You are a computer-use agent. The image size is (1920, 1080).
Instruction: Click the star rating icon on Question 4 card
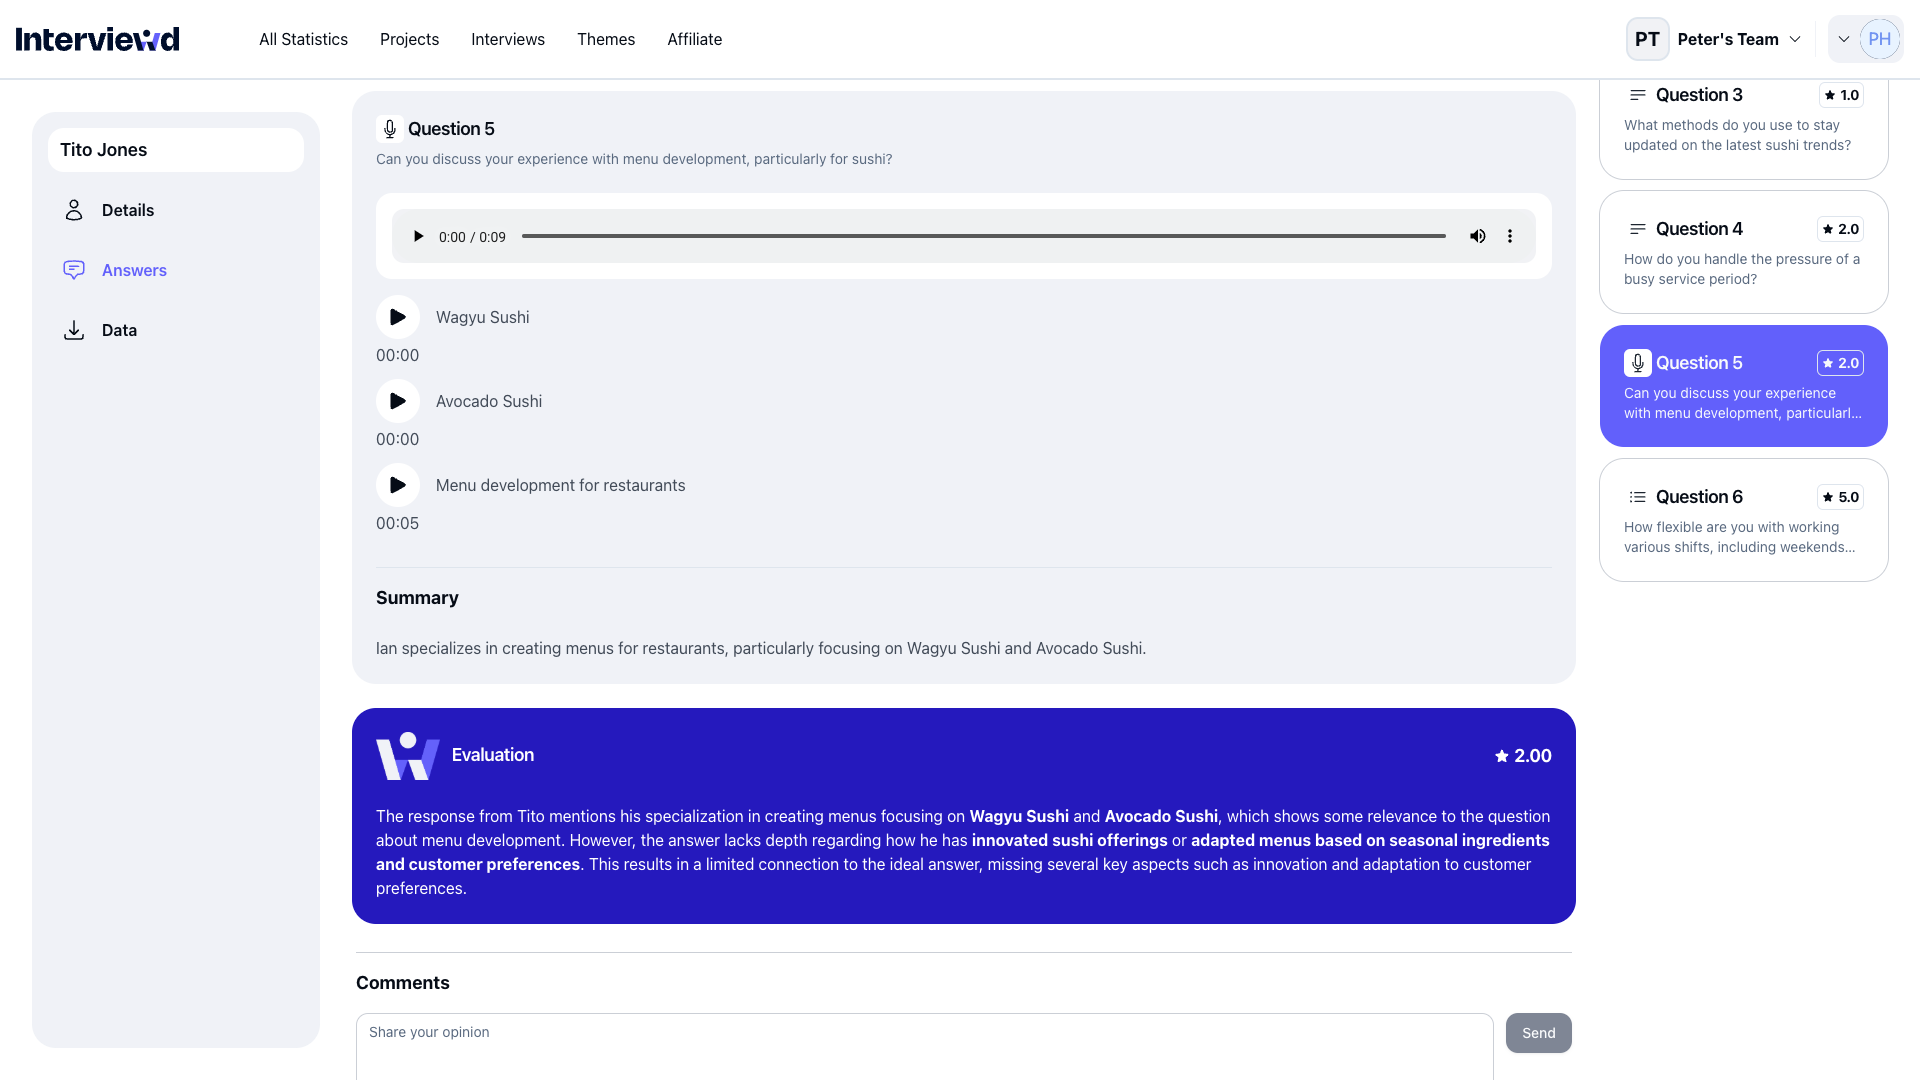pyautogui.click(x=1831, y=229)
